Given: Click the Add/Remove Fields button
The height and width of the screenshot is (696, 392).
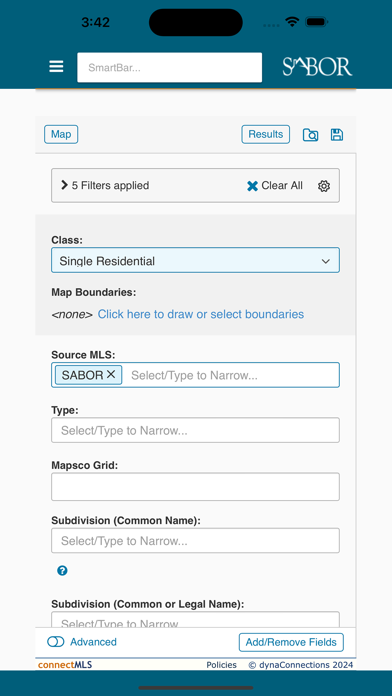Looking at the screenshot, I should click(291, 642).
